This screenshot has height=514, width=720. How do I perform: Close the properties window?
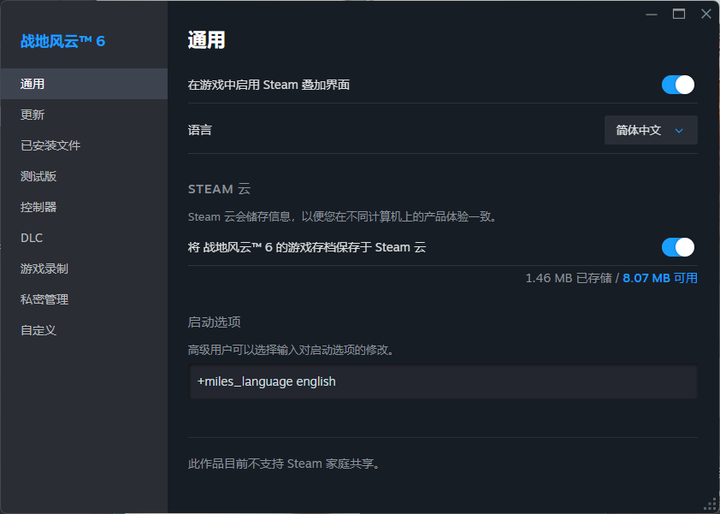coord(704,13)
